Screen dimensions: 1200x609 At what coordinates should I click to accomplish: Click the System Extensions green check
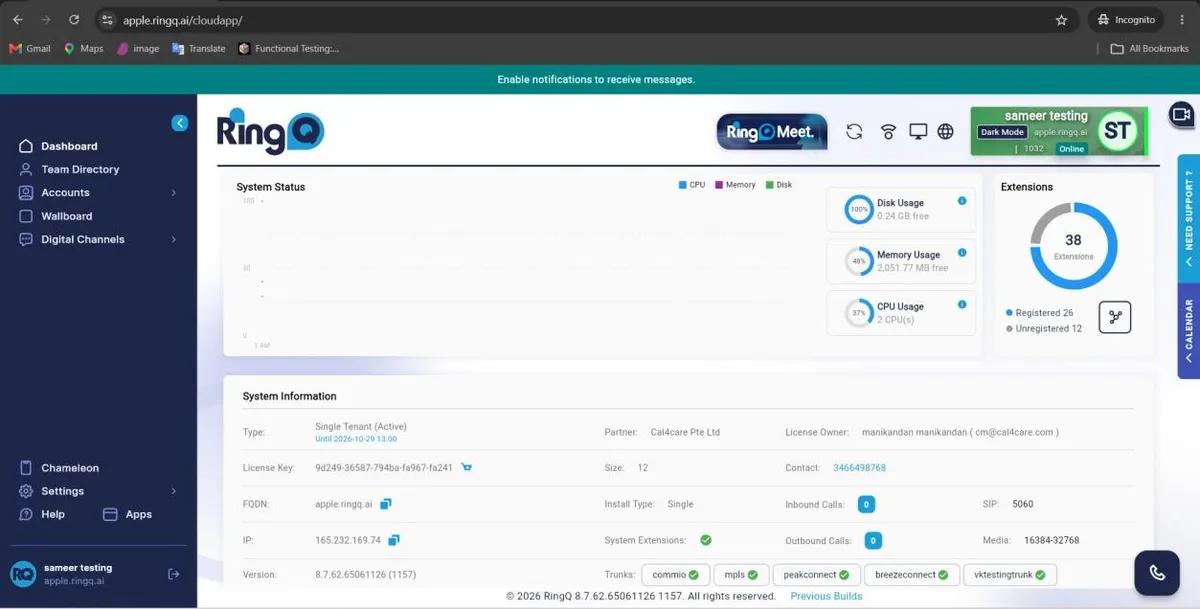tap(706, 540)
